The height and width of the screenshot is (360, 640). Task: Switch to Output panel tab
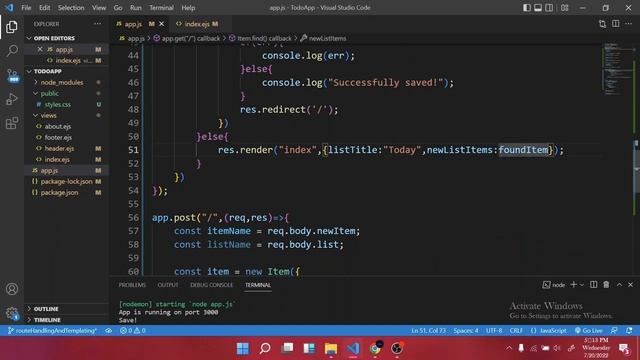[x=168, y=285]
